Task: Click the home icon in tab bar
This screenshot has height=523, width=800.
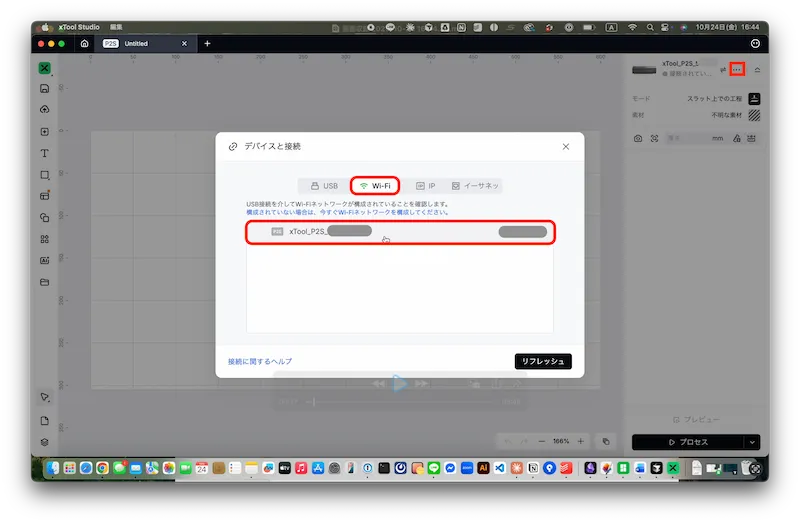Action: tap(85, 44)
